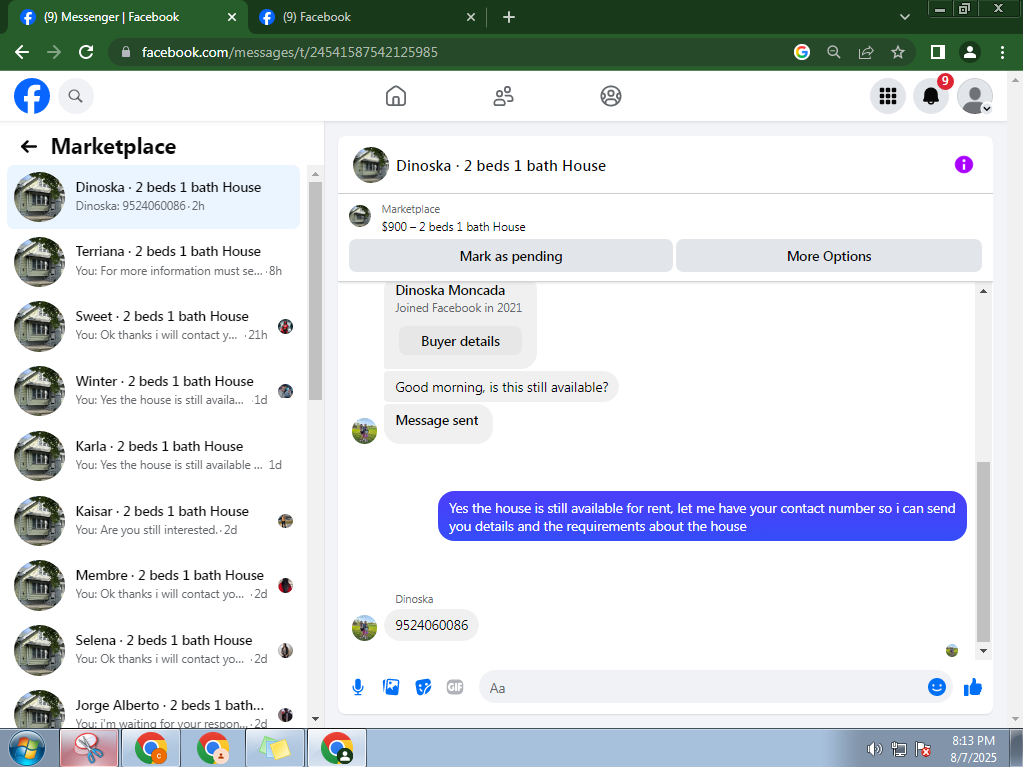Bookmark this page with star icon

898,52
